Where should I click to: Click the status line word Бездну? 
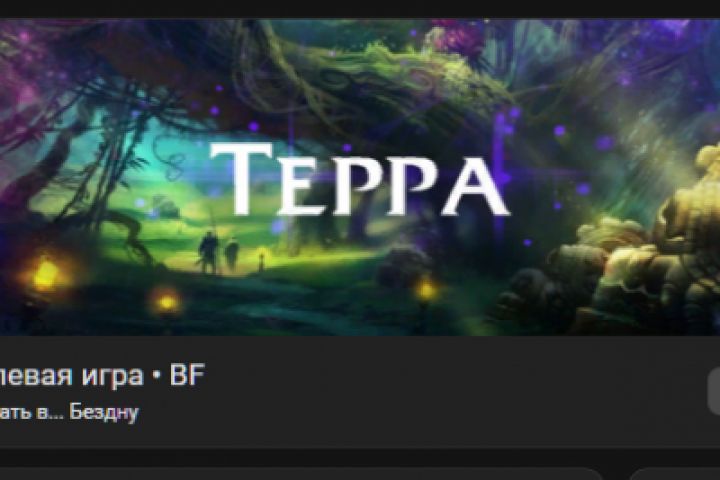(x=104, y=412)
